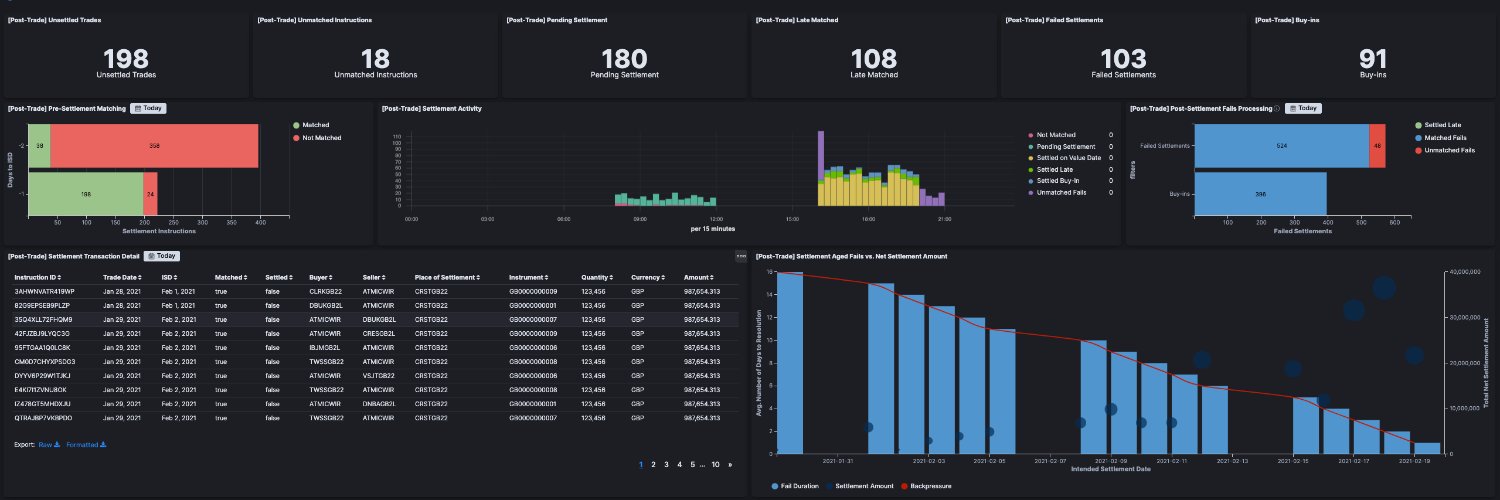Screen dimensions: 1500x500
Task: Click the red 358 Not Matched bar segment
Action: click(x=154, y=146)
